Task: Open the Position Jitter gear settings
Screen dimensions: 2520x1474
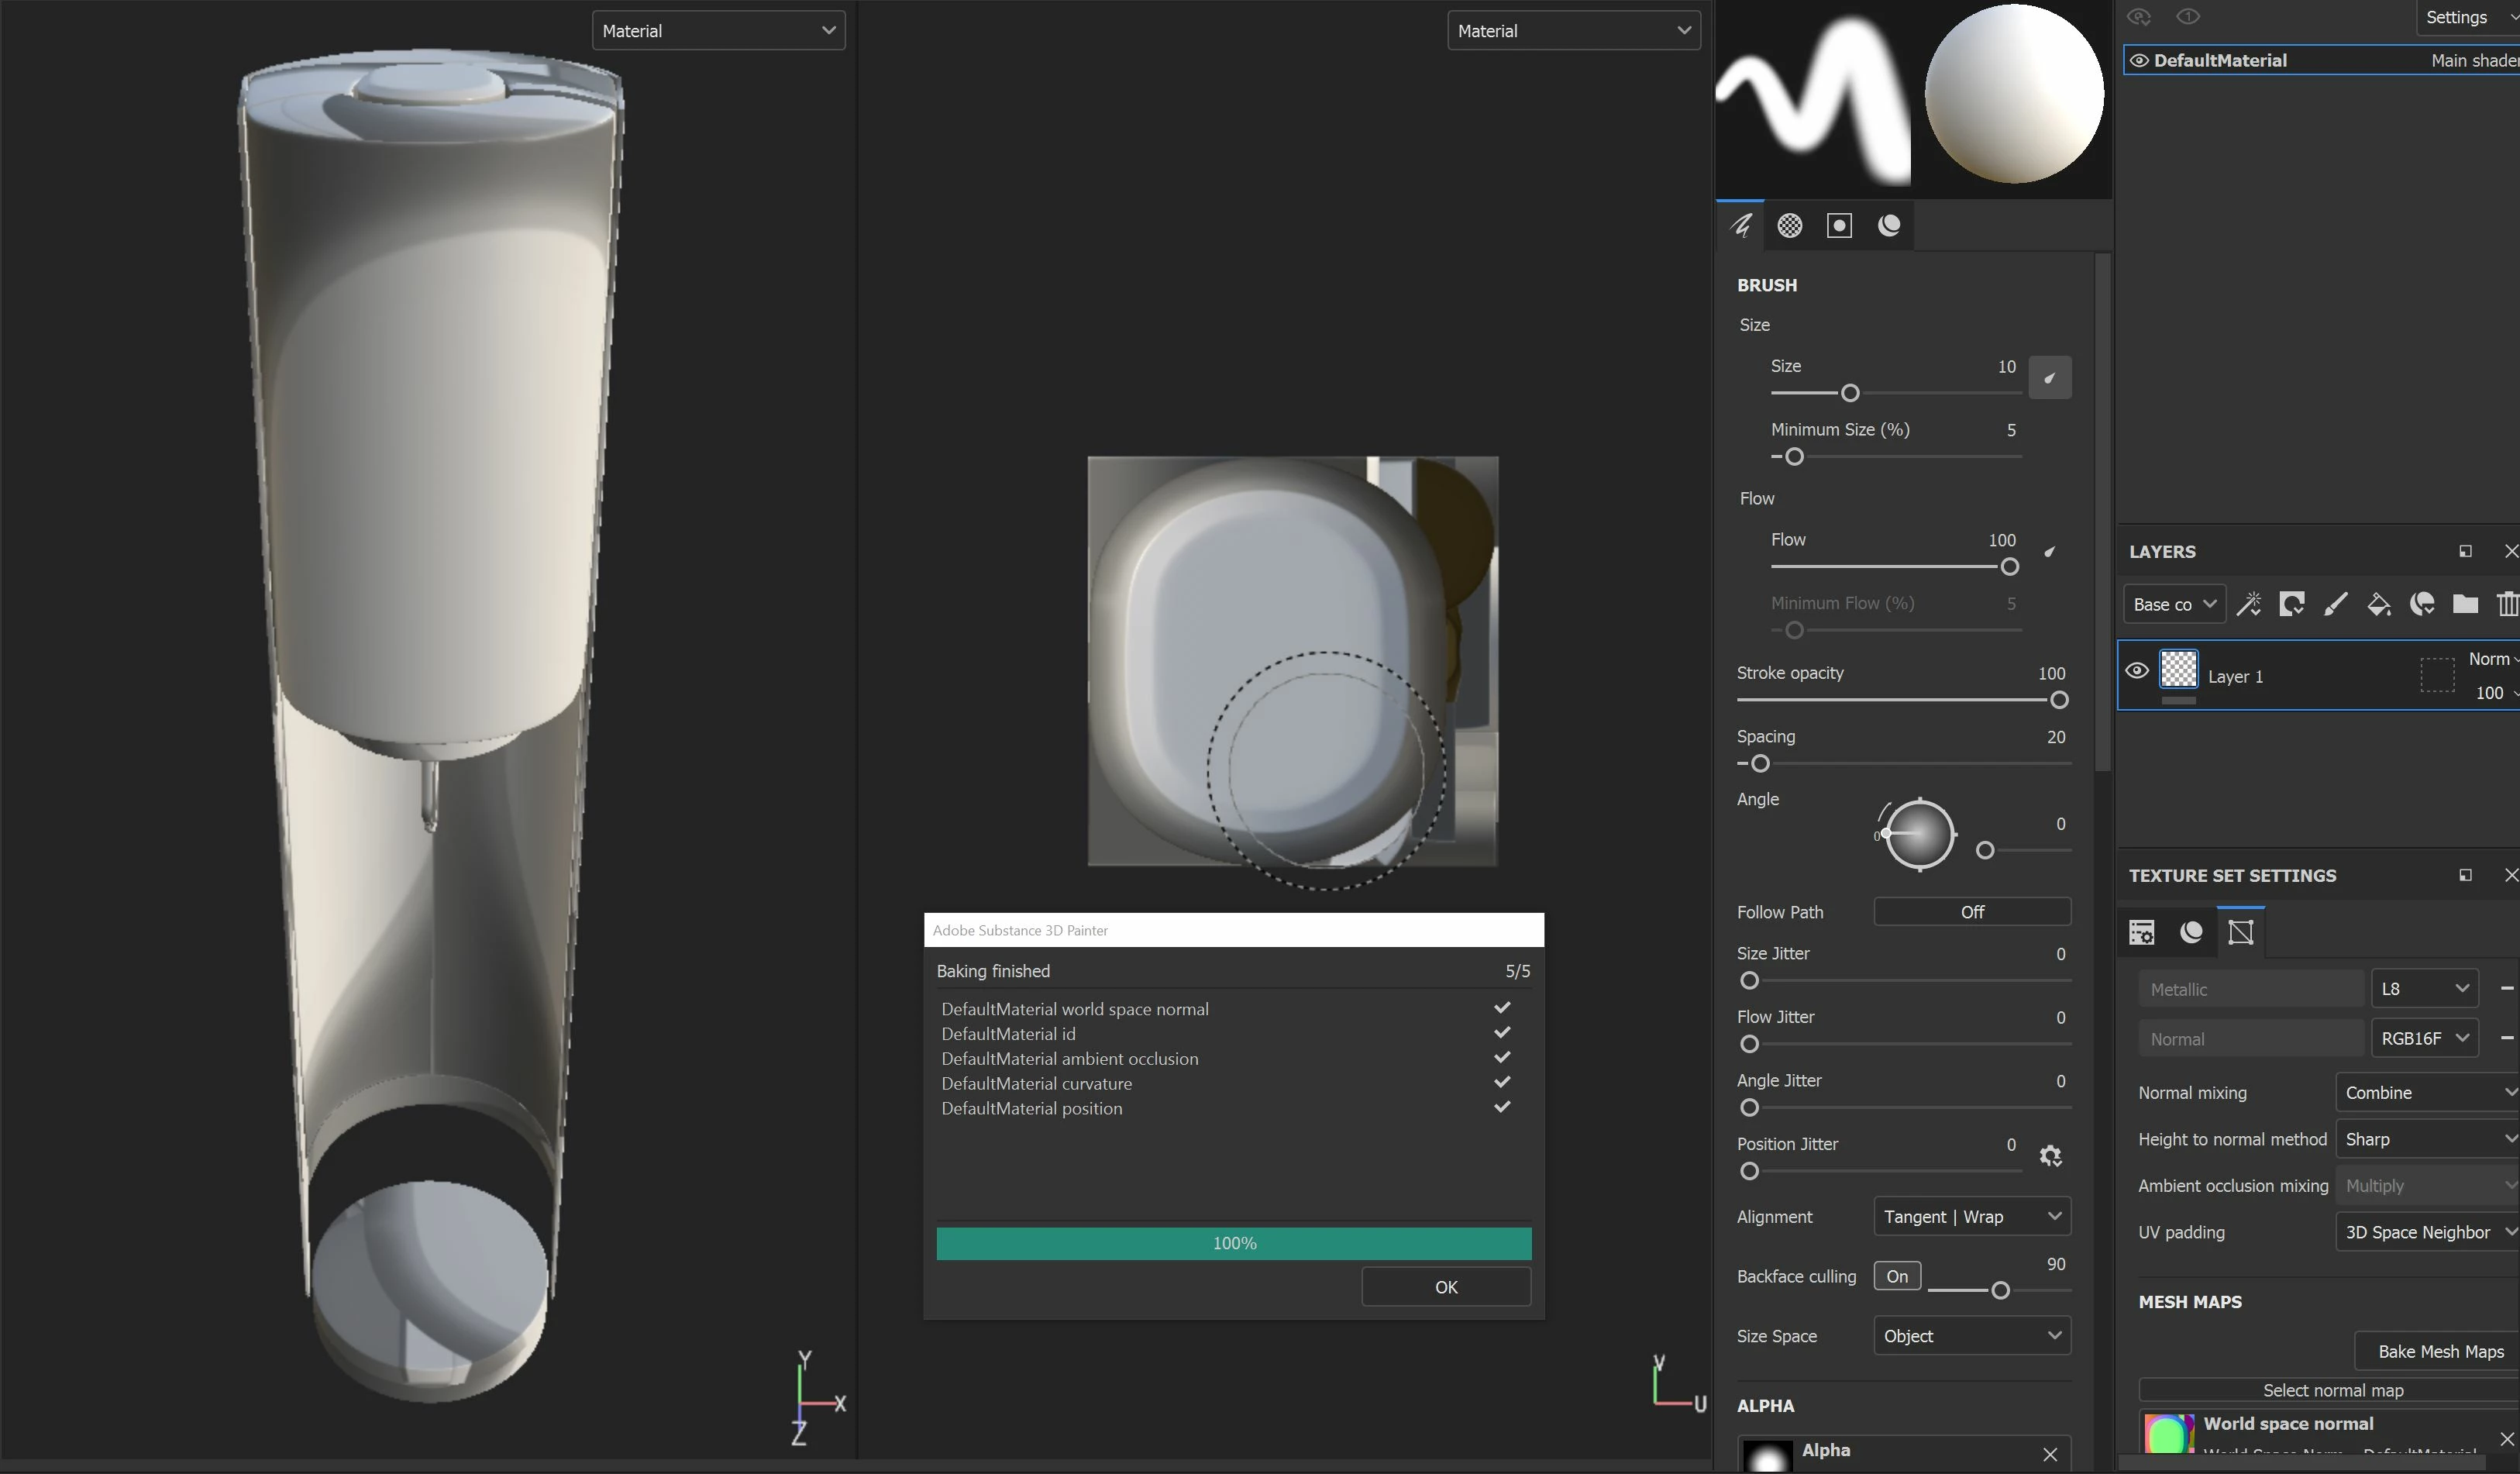Action: click(x=2050, y=1156)
